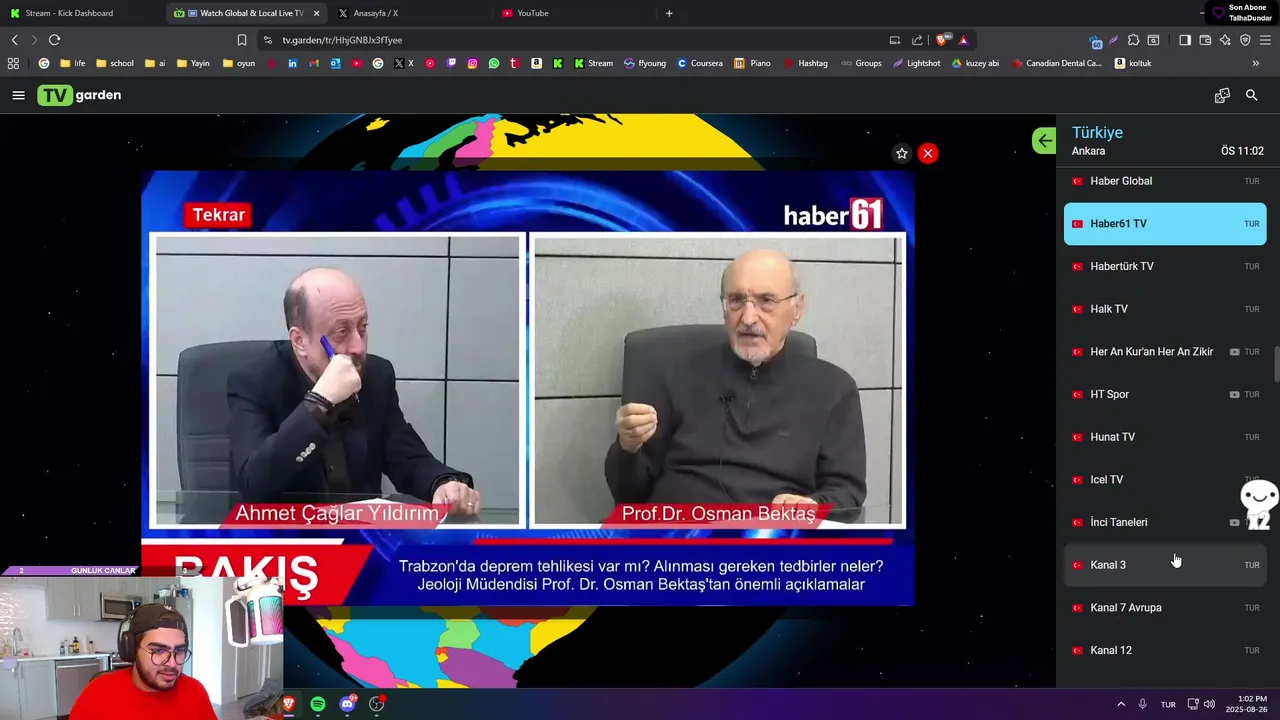
Task: Open the cast/share screen icon
Action: [1222, 95]
